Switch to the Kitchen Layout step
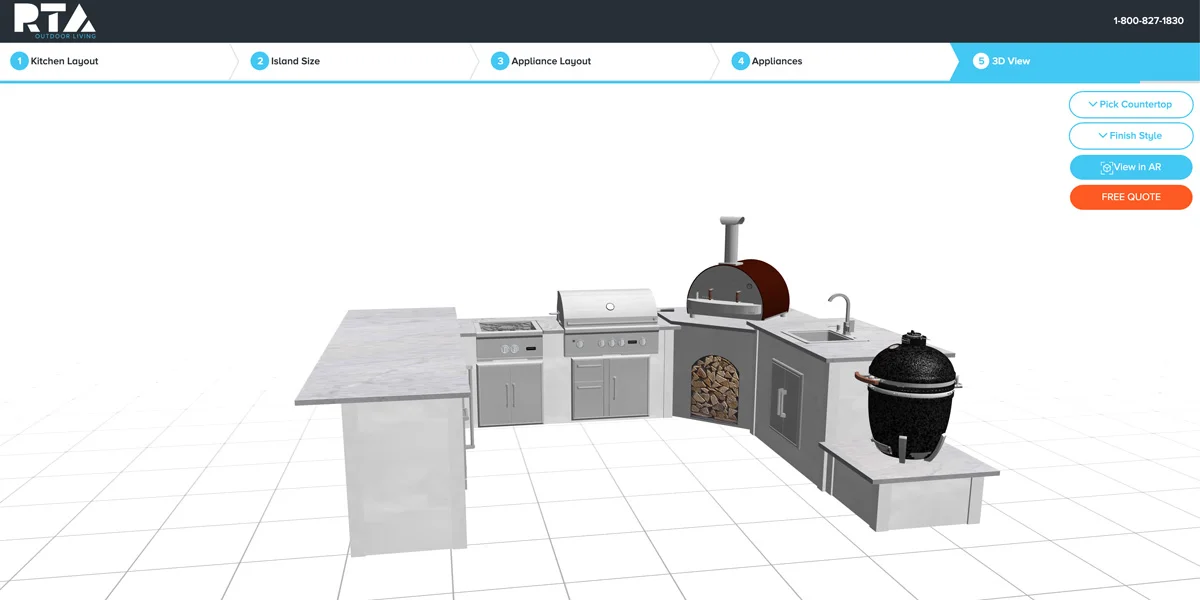The height and width of the screenshot is (600, 1200). click(x=65, y=60)
